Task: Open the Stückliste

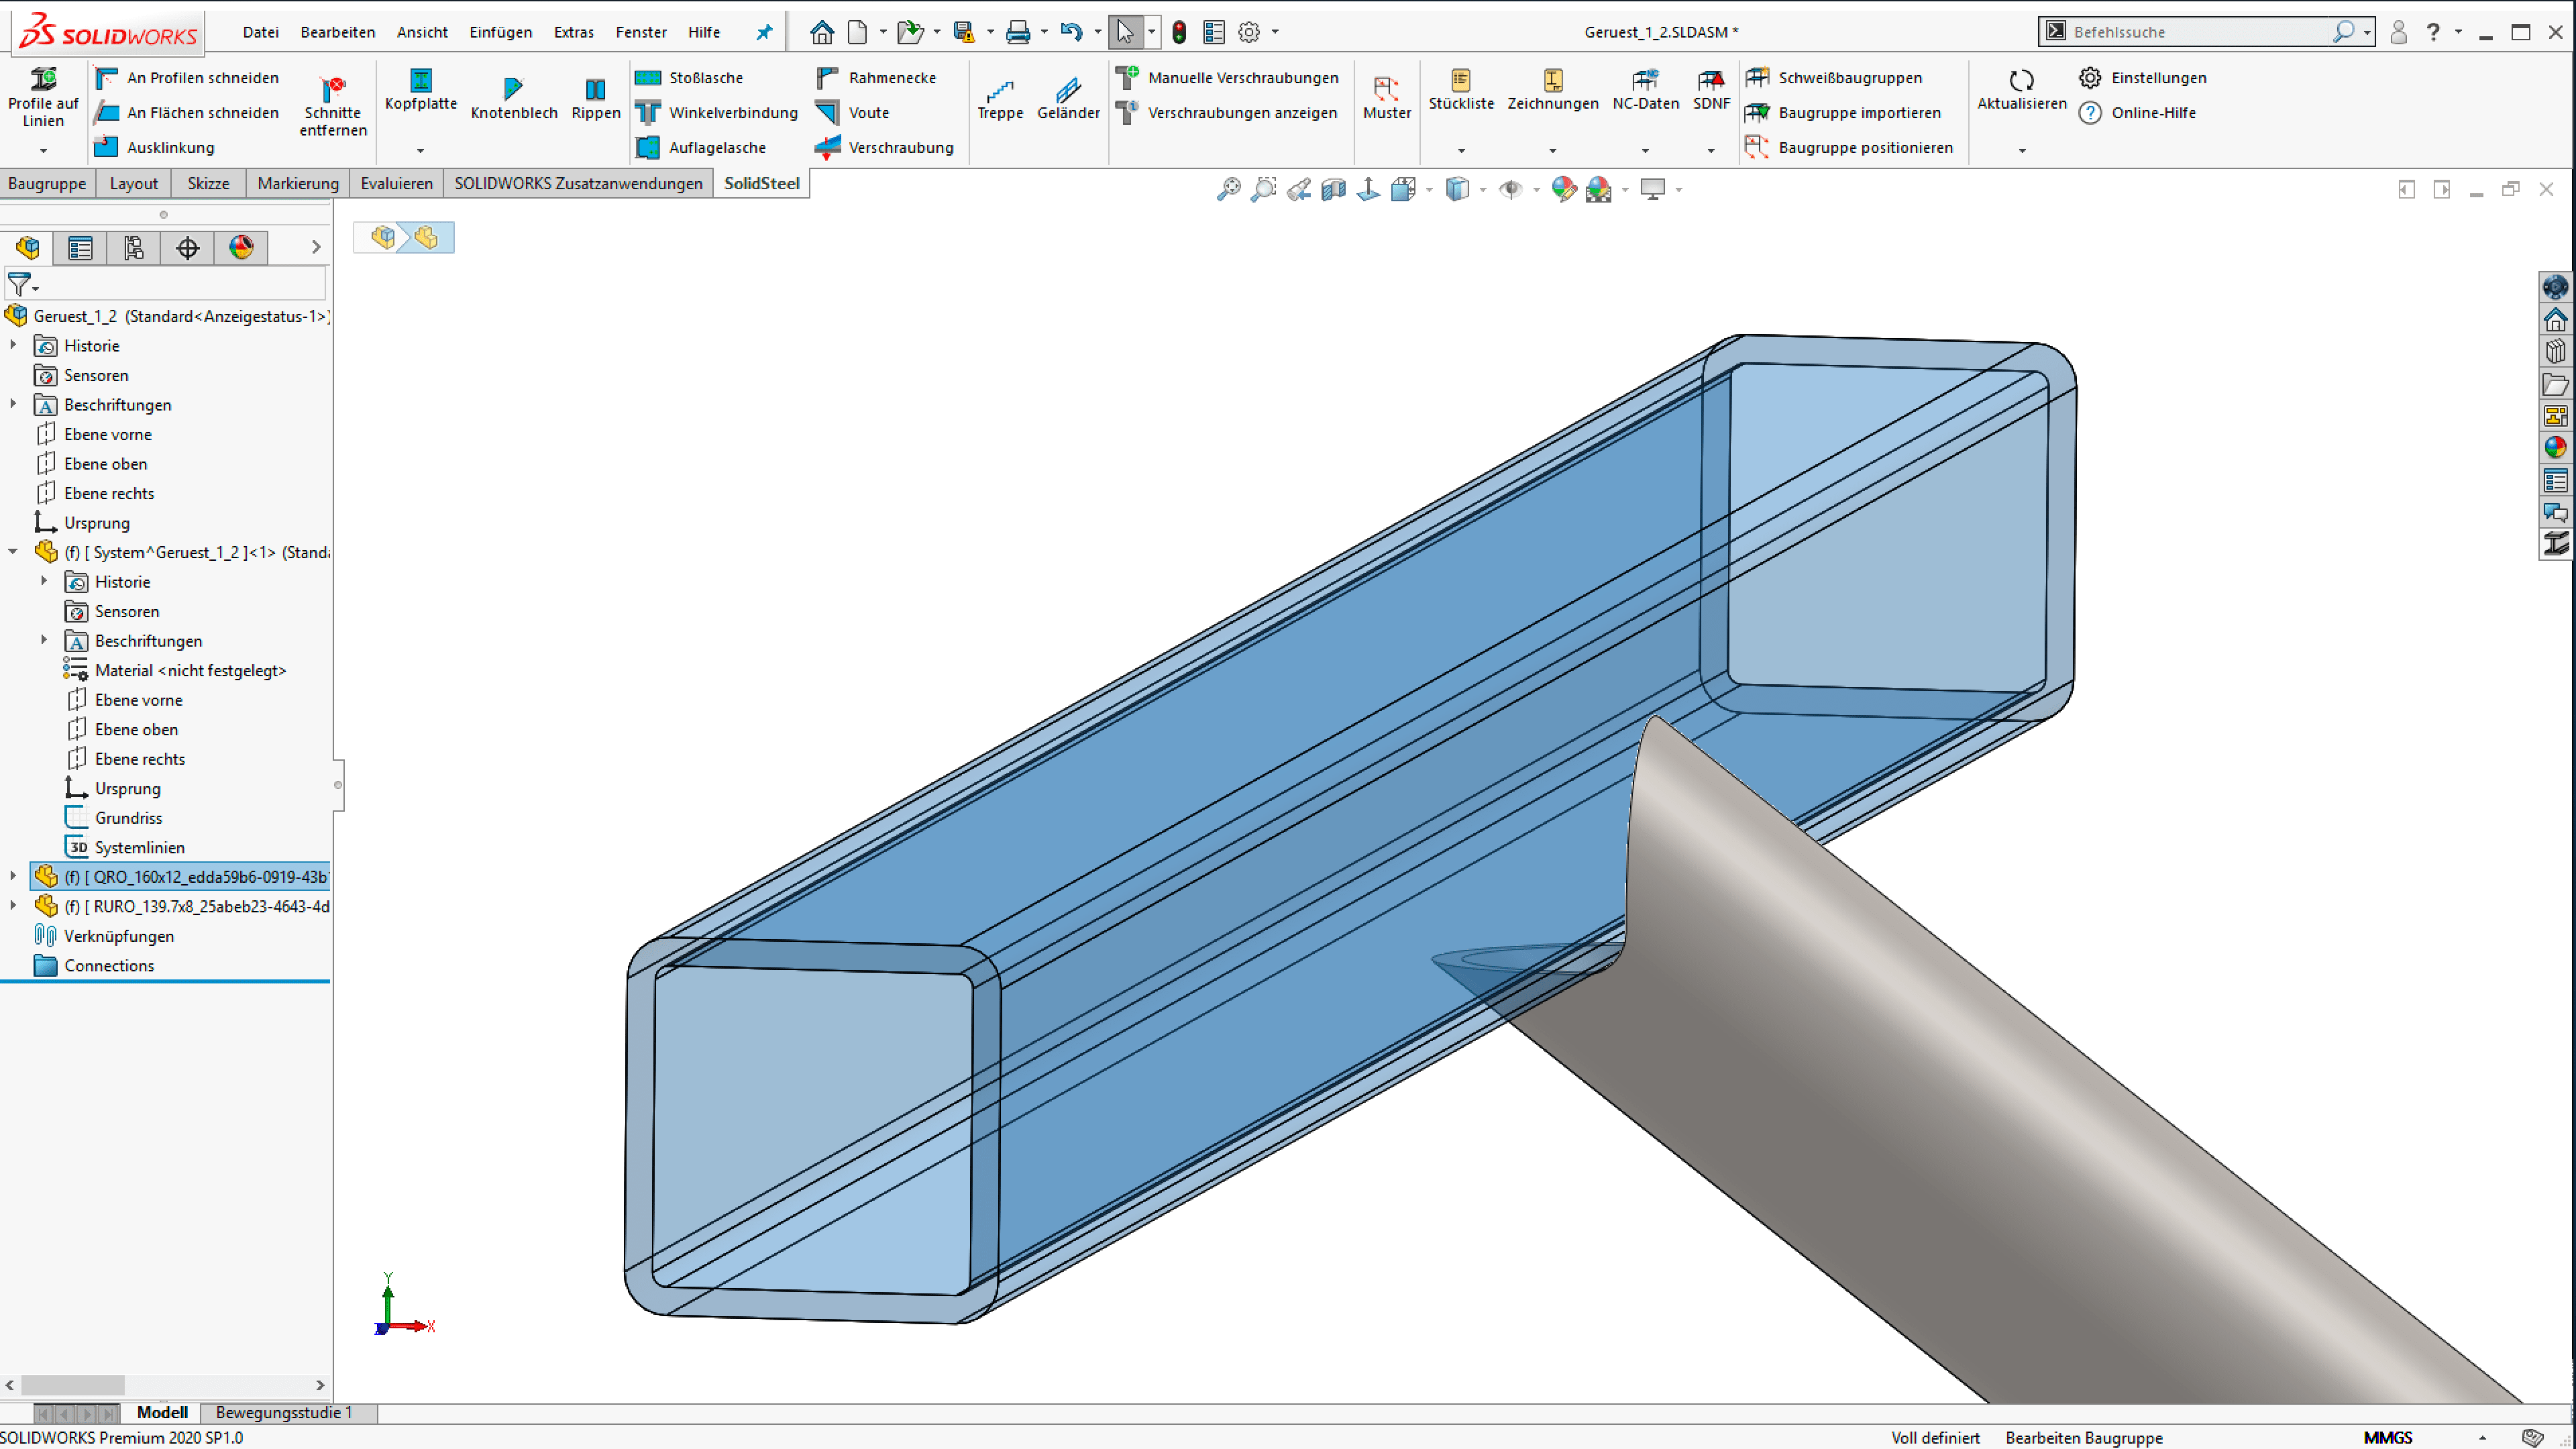Action: point(1461,89)
